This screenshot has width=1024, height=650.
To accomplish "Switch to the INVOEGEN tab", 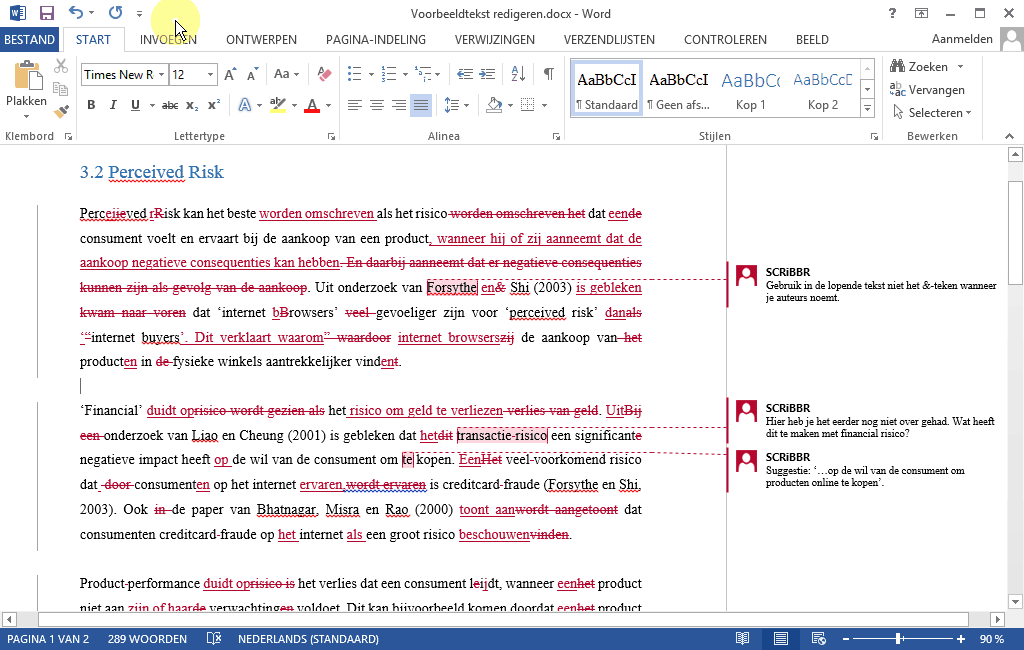I will [x=168, y=39].
